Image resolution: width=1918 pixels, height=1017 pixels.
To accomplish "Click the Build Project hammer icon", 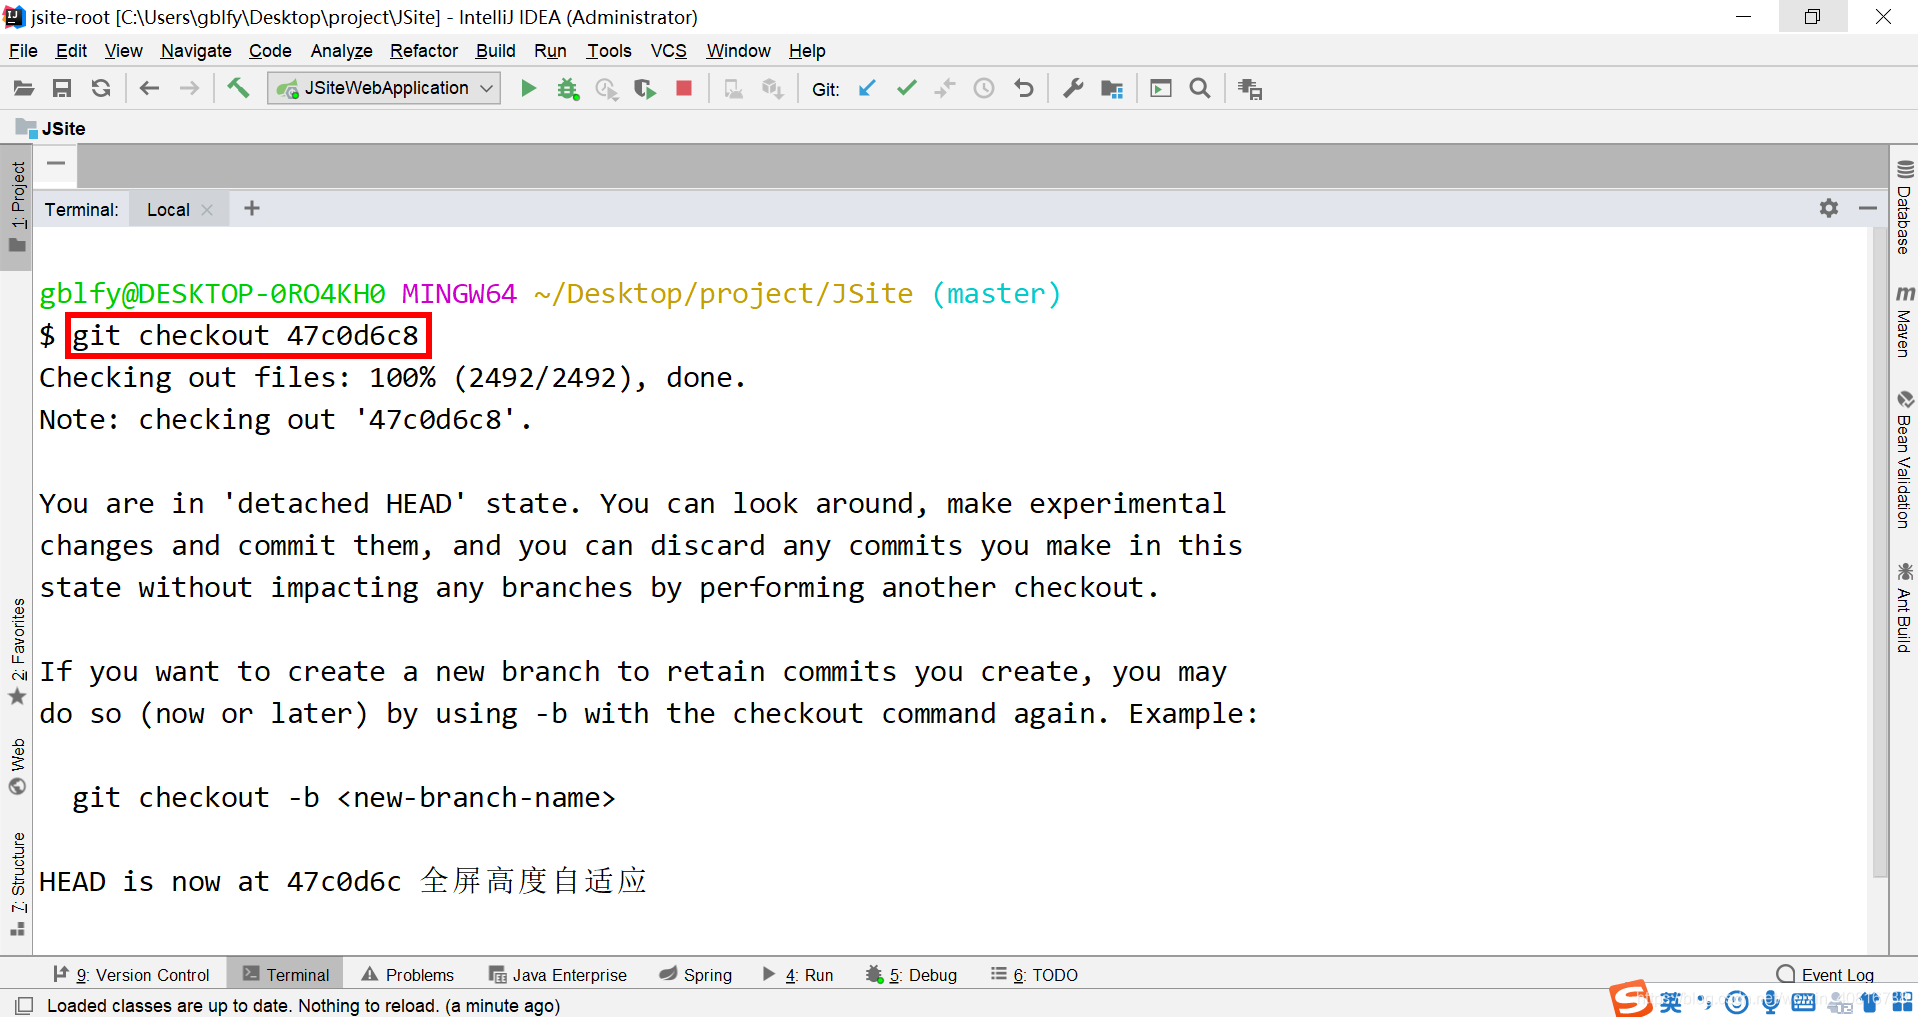I will coord(238,88).
